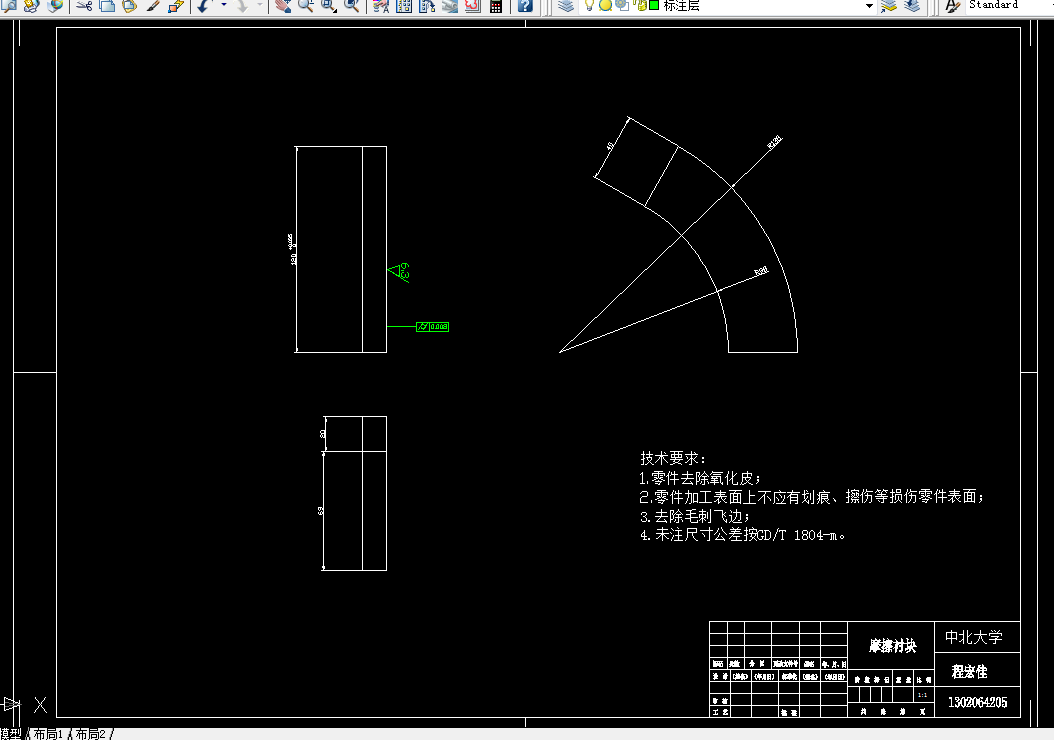Select note 2.零件加工表面上不应有划痕

[811, 497]
